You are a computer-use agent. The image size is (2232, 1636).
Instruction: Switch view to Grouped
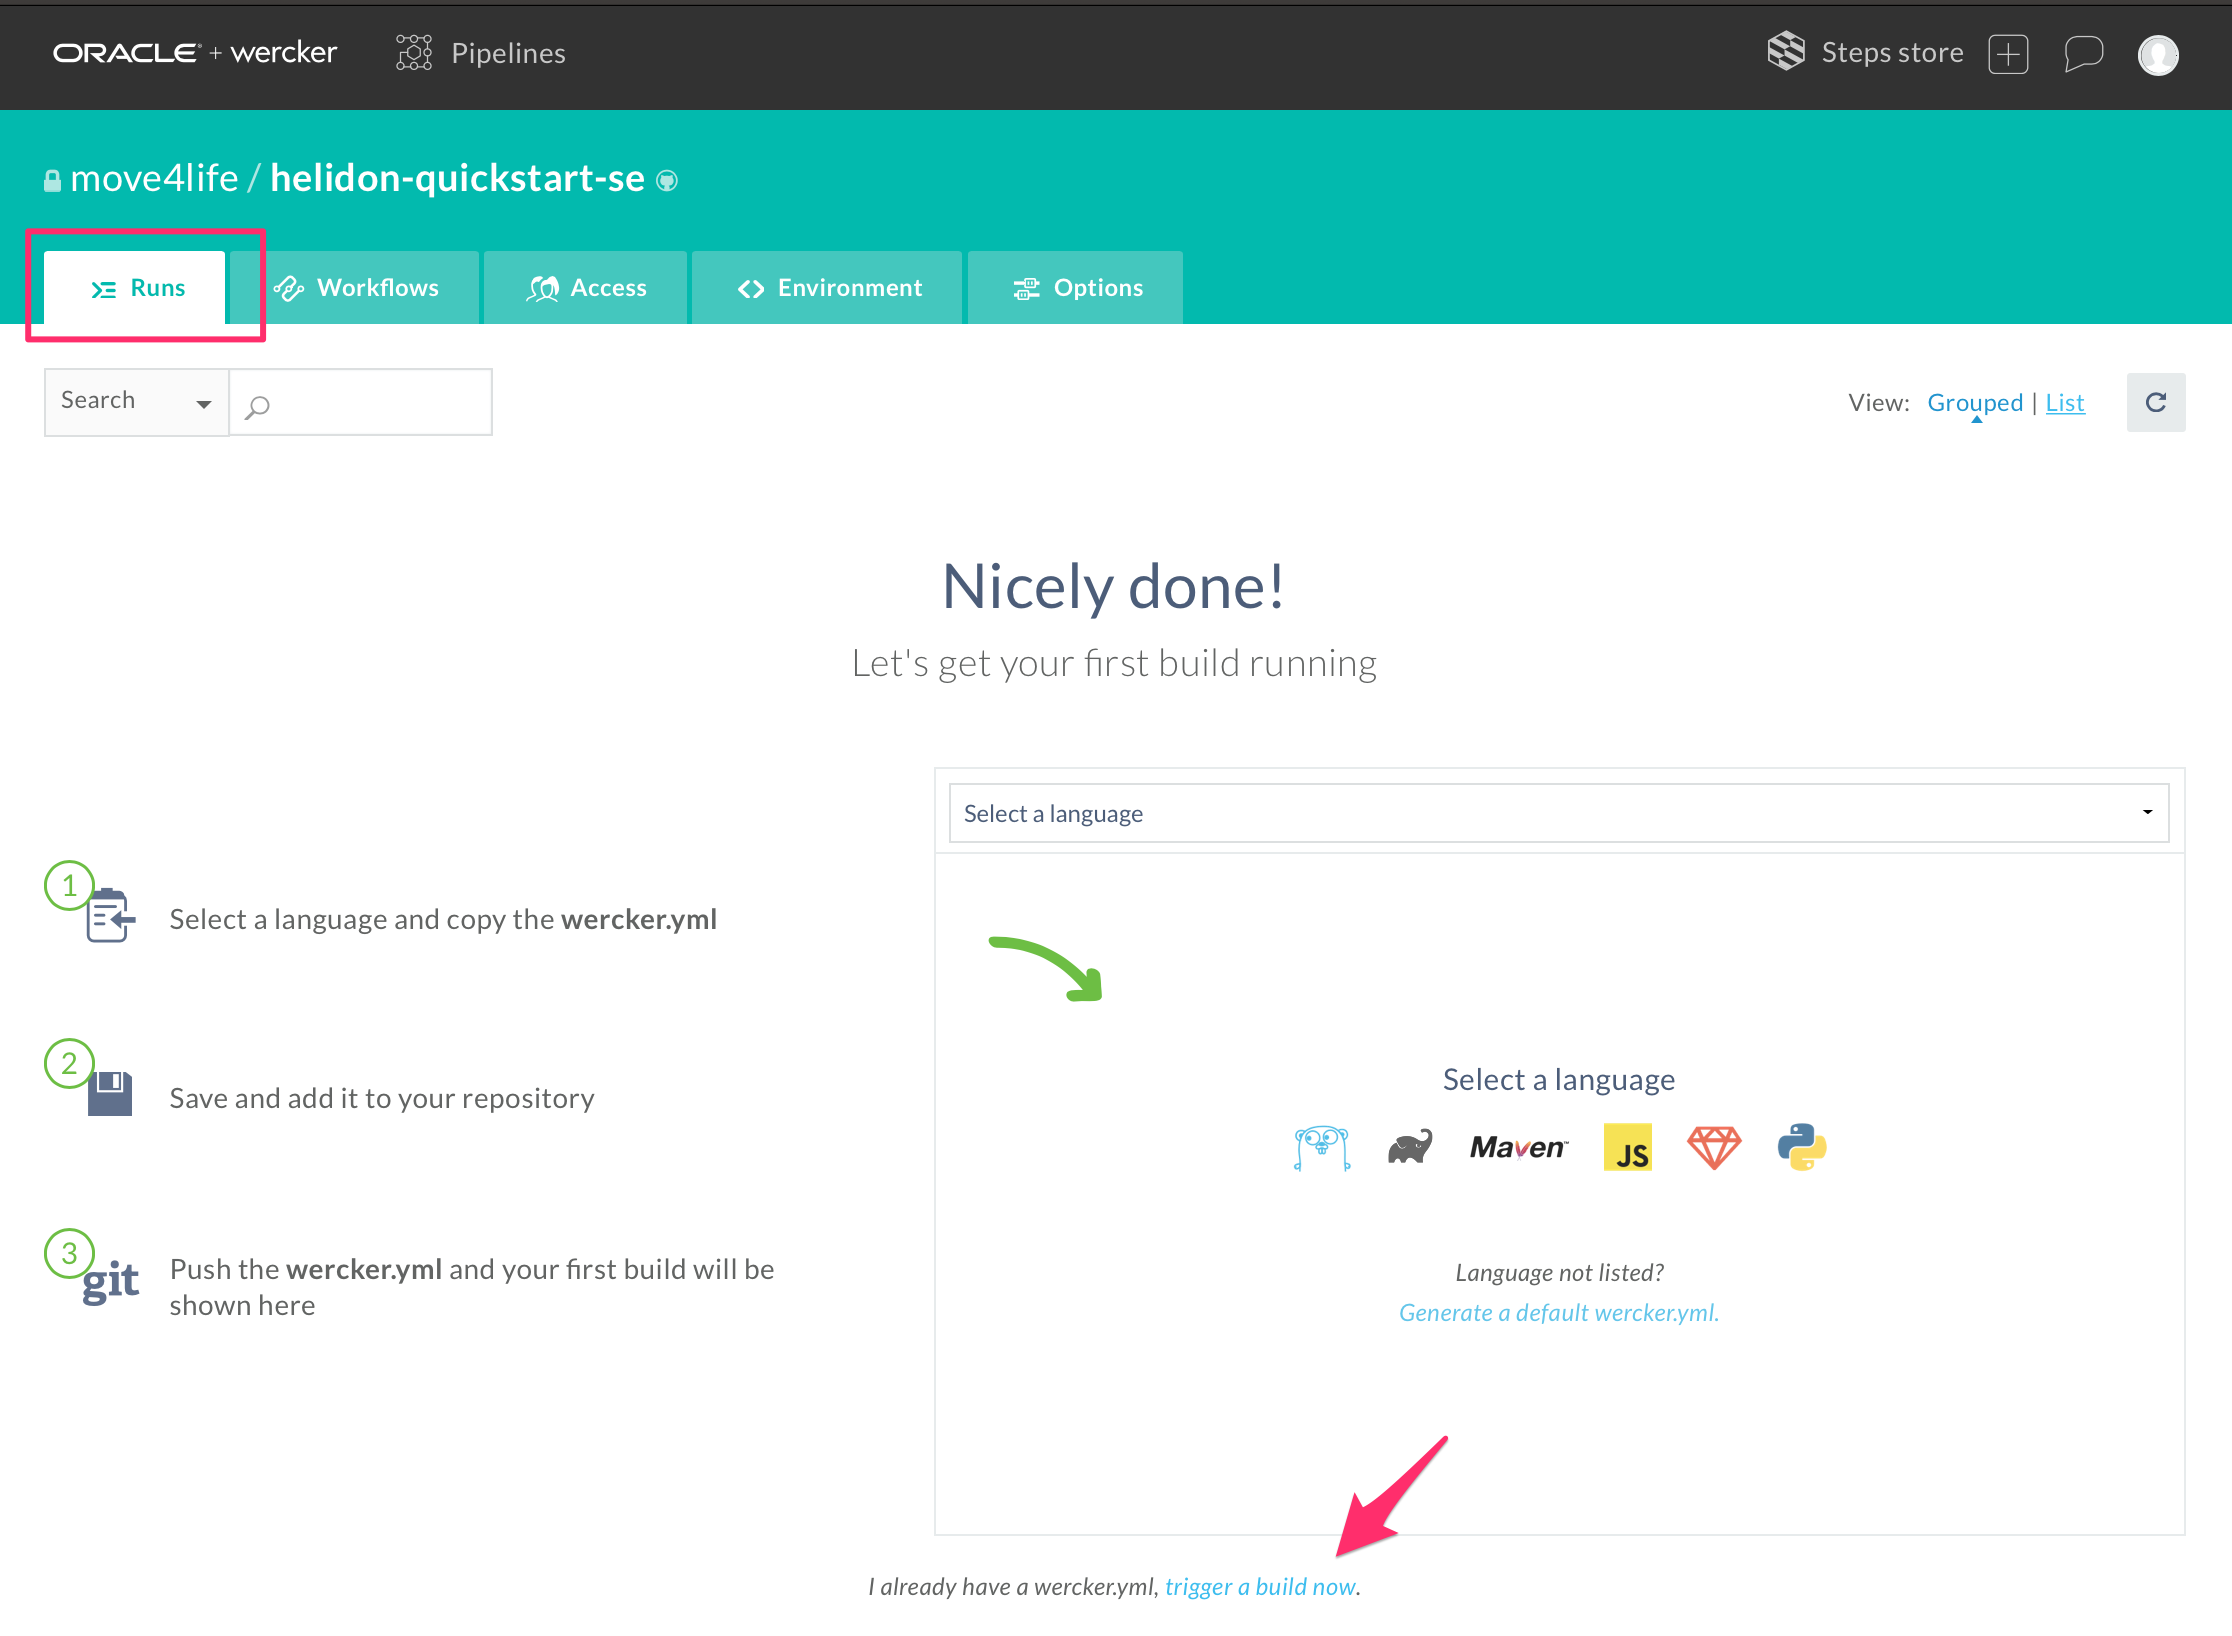[1974, 402]
